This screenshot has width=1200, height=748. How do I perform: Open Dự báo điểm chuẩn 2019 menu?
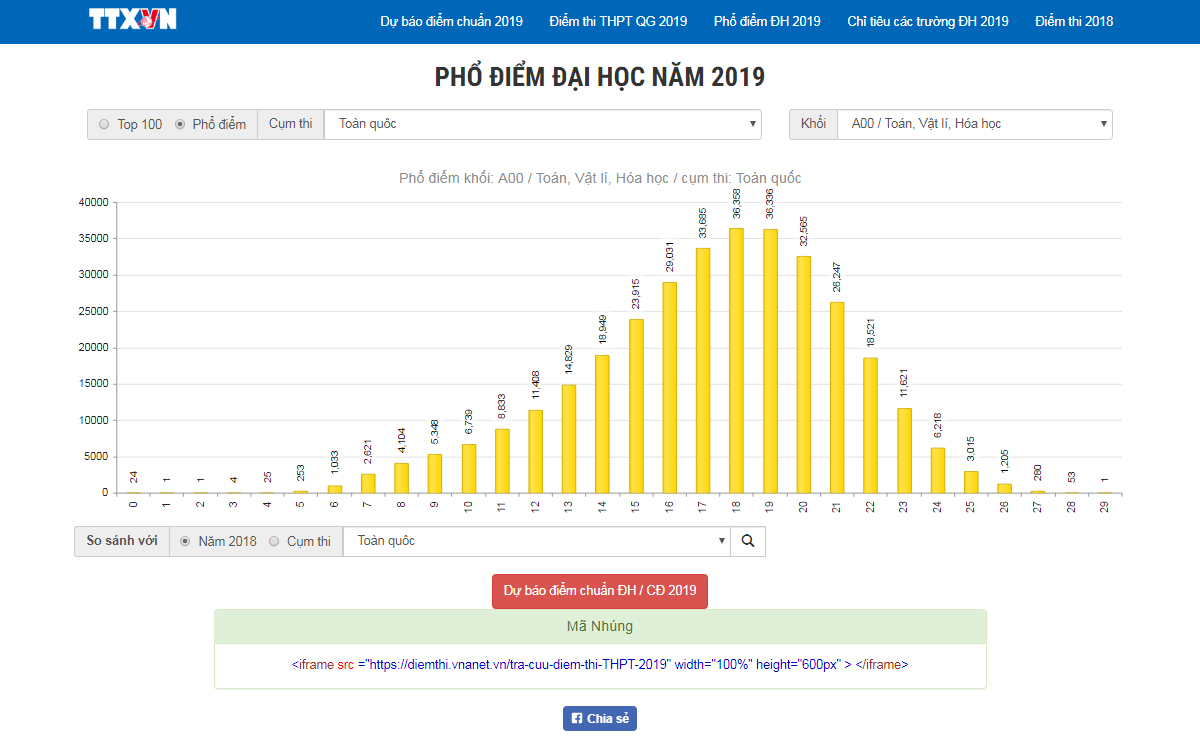(451, 21)
